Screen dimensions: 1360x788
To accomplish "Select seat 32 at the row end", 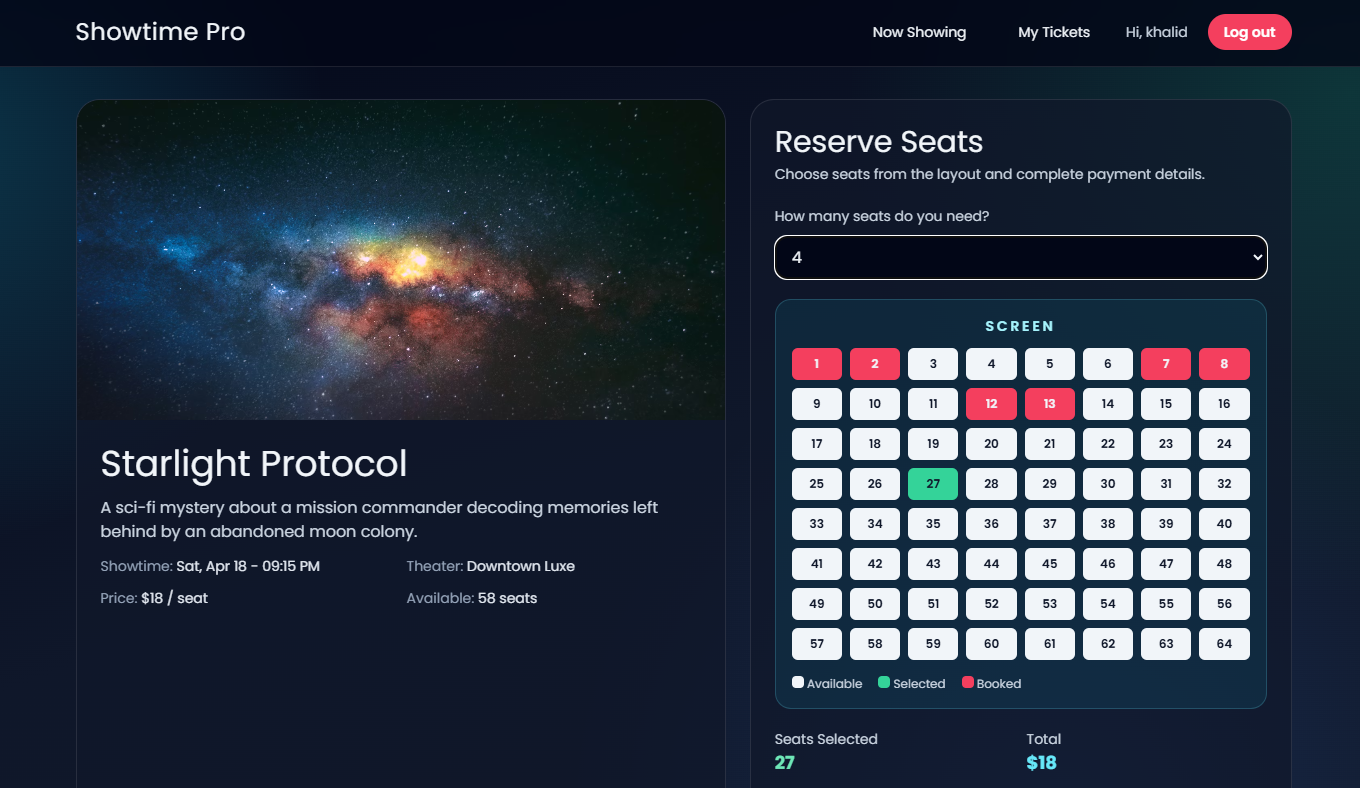I will click(1224, 483).
